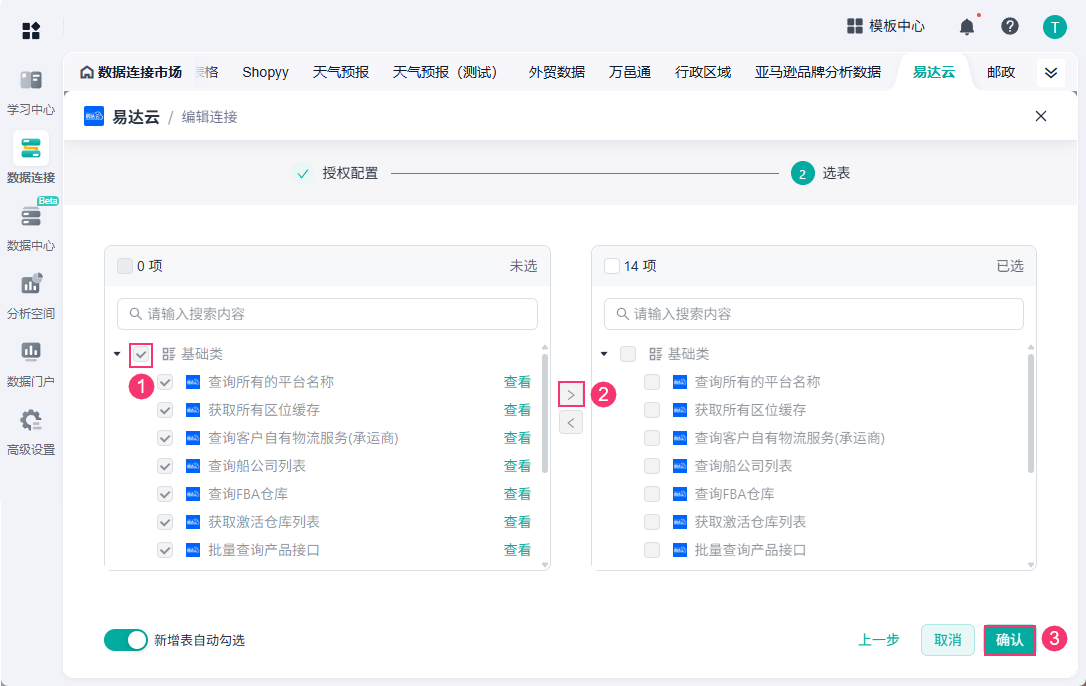This screenshot has height=686, width=1086.
Task: Click the right list vertical scrollbar
Action: [1031, 413]
